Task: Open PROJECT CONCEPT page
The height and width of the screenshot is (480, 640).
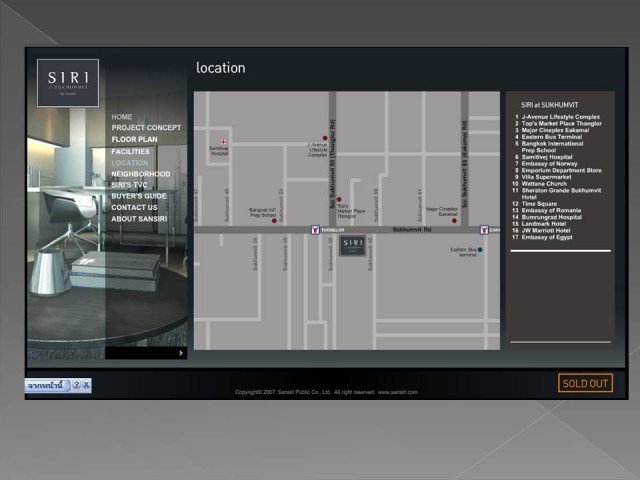Action: [146, 128]
